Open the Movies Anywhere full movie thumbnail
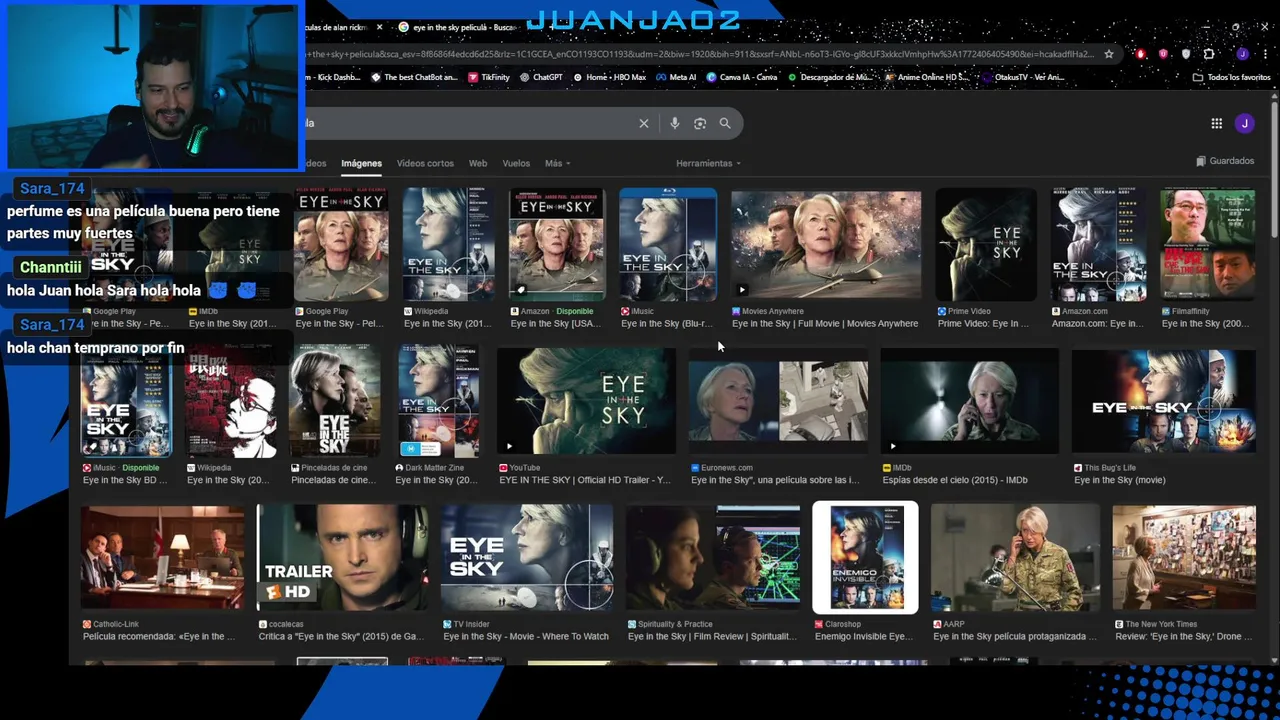Viewport: 1280px width, 720px height. [x=826, y=245]
